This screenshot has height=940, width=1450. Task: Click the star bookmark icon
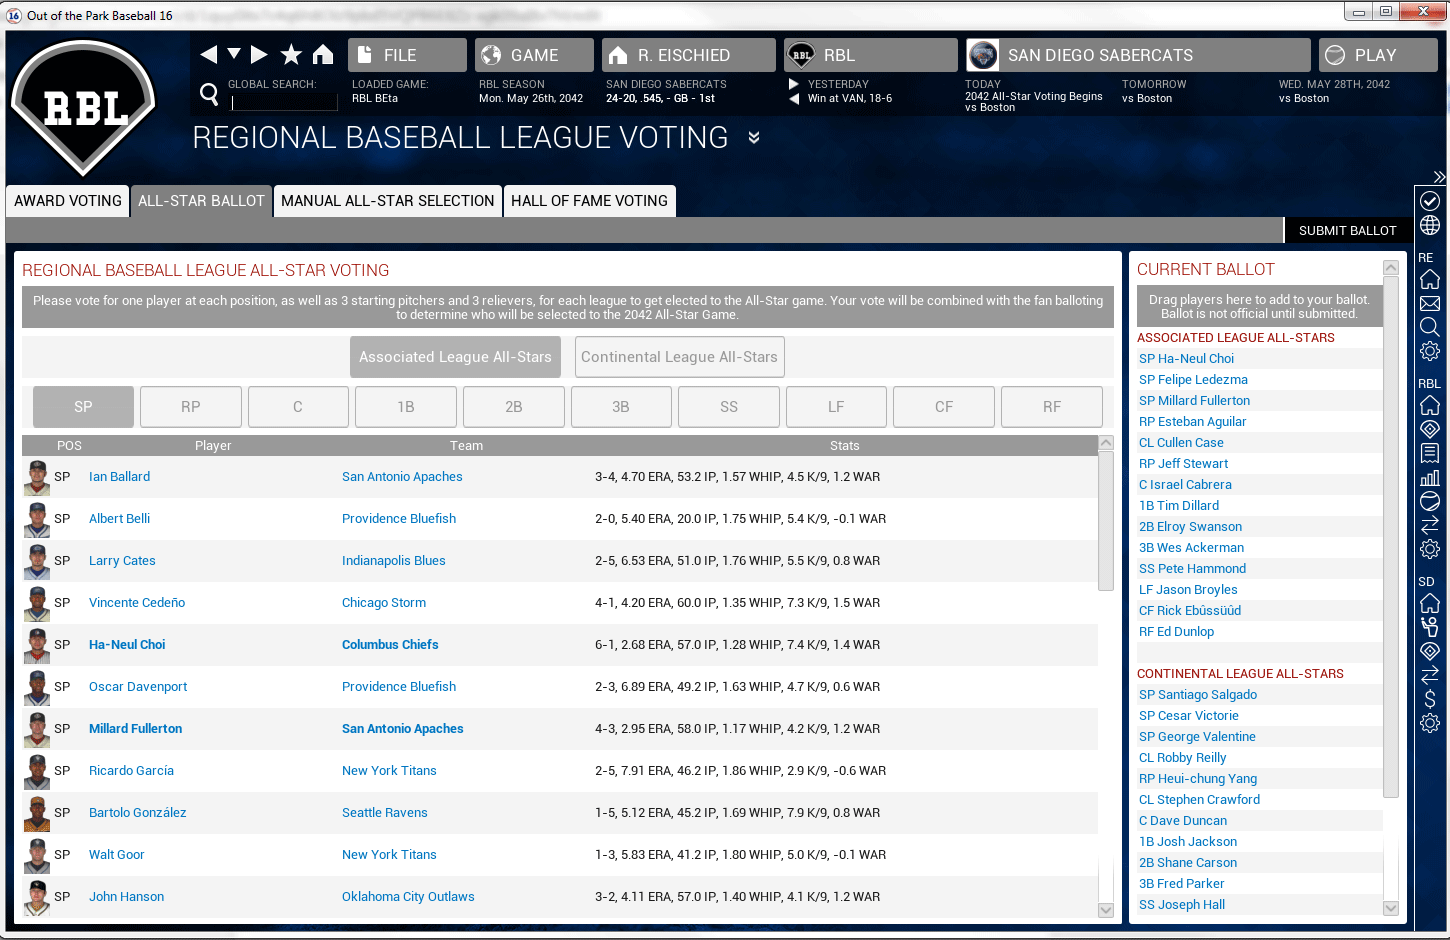pos(291,54)
